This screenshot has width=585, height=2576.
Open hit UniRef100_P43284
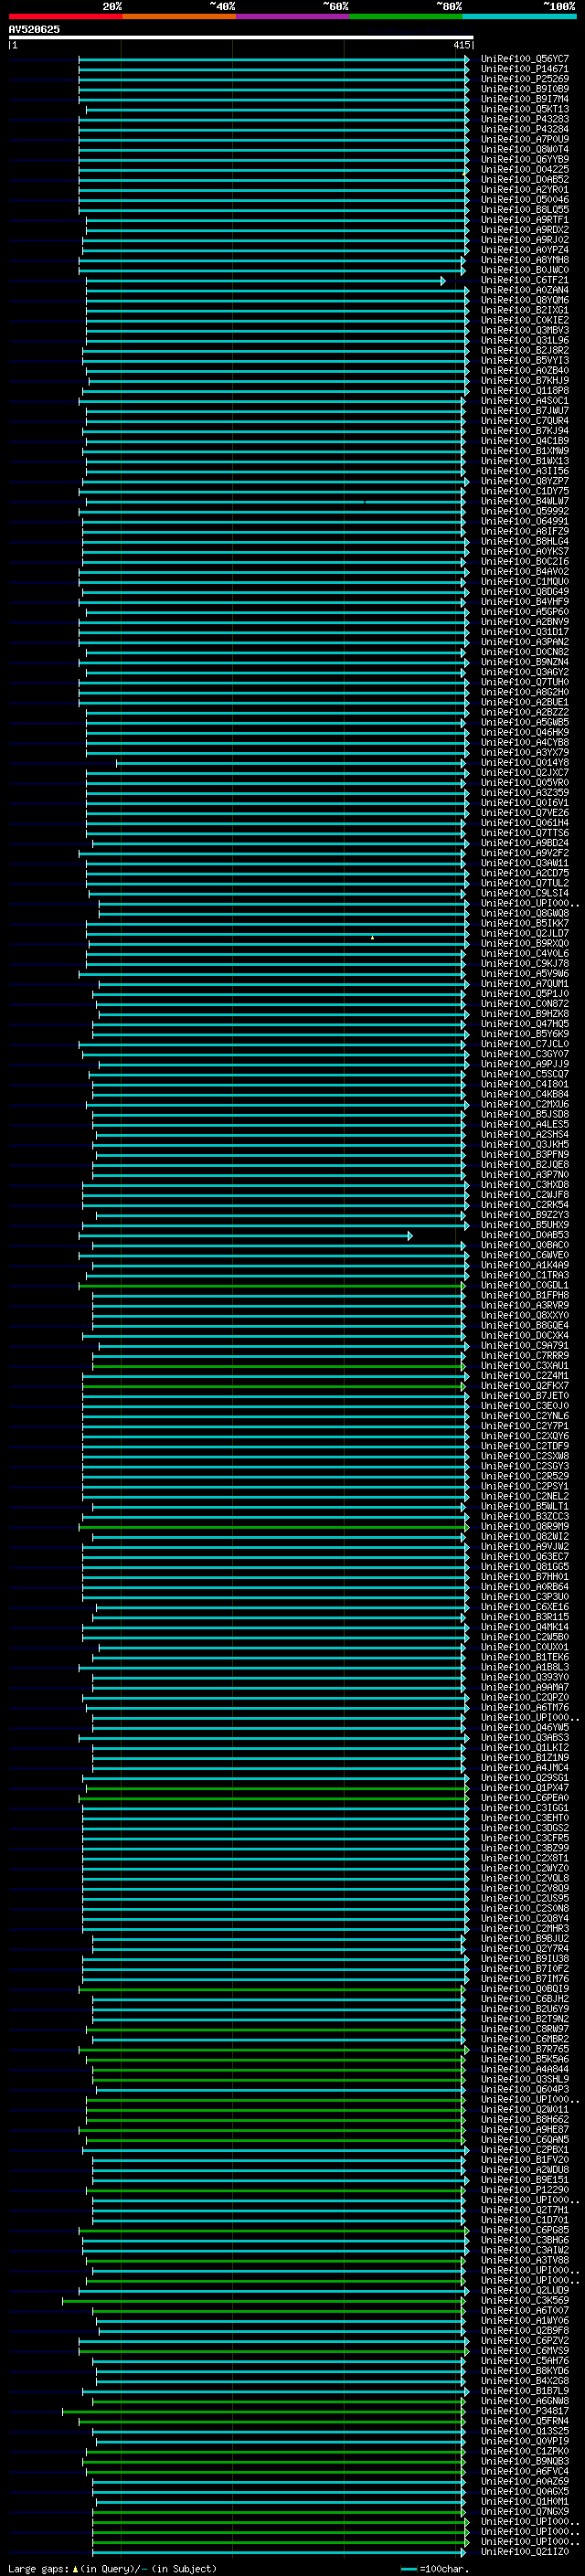(525, 129)
